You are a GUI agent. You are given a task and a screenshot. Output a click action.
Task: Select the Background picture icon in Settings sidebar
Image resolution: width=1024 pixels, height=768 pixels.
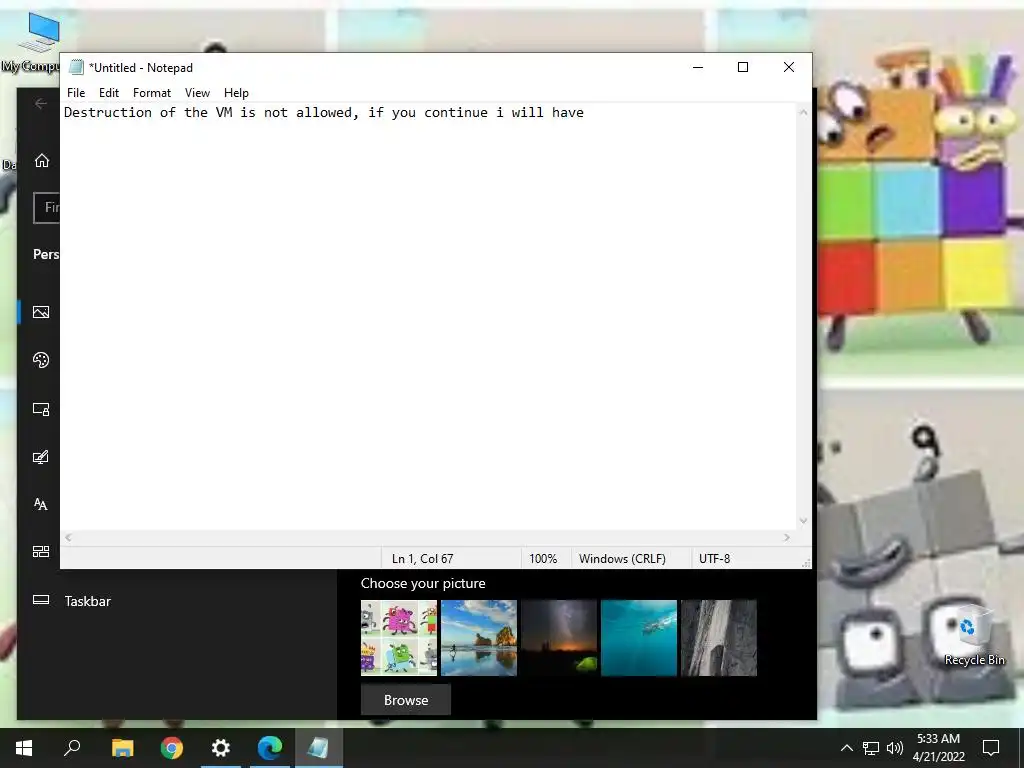tap(40, 312)
